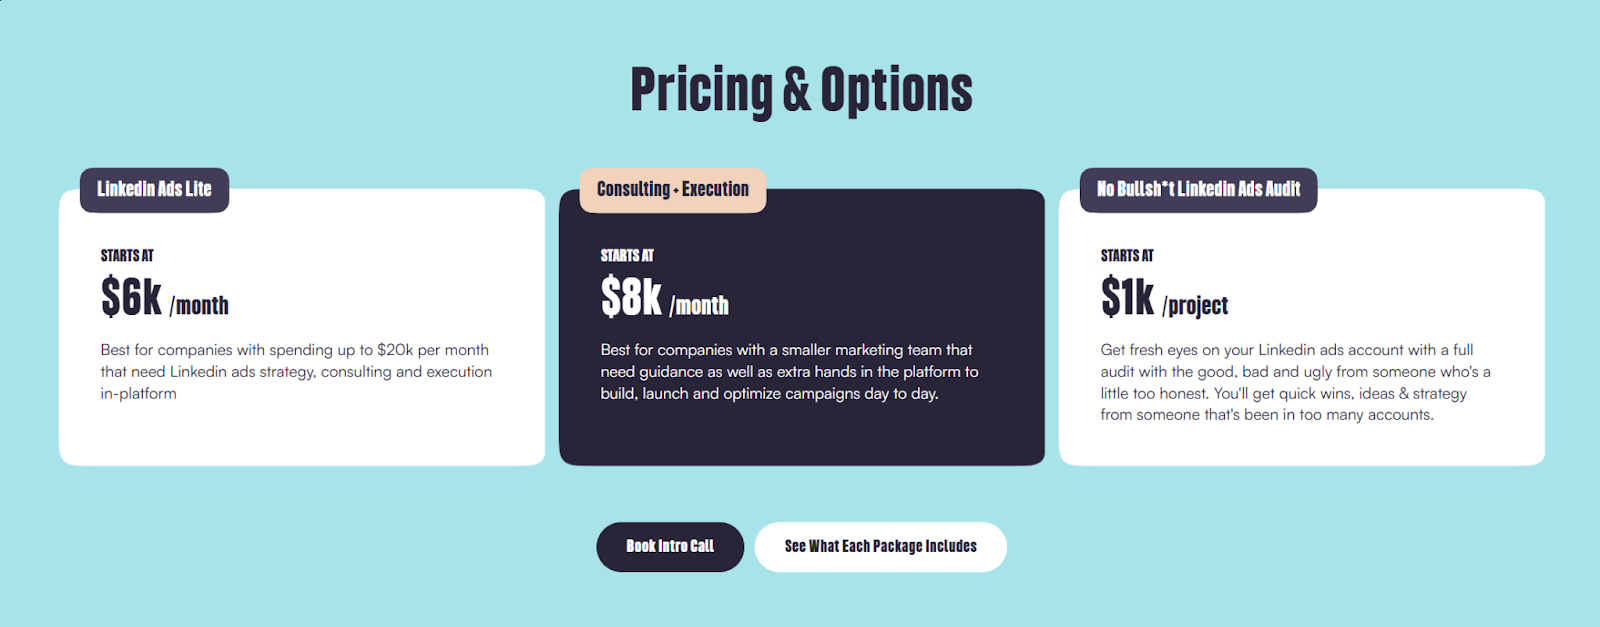Click the Lite plan description paragraph

tap(294, 371)
